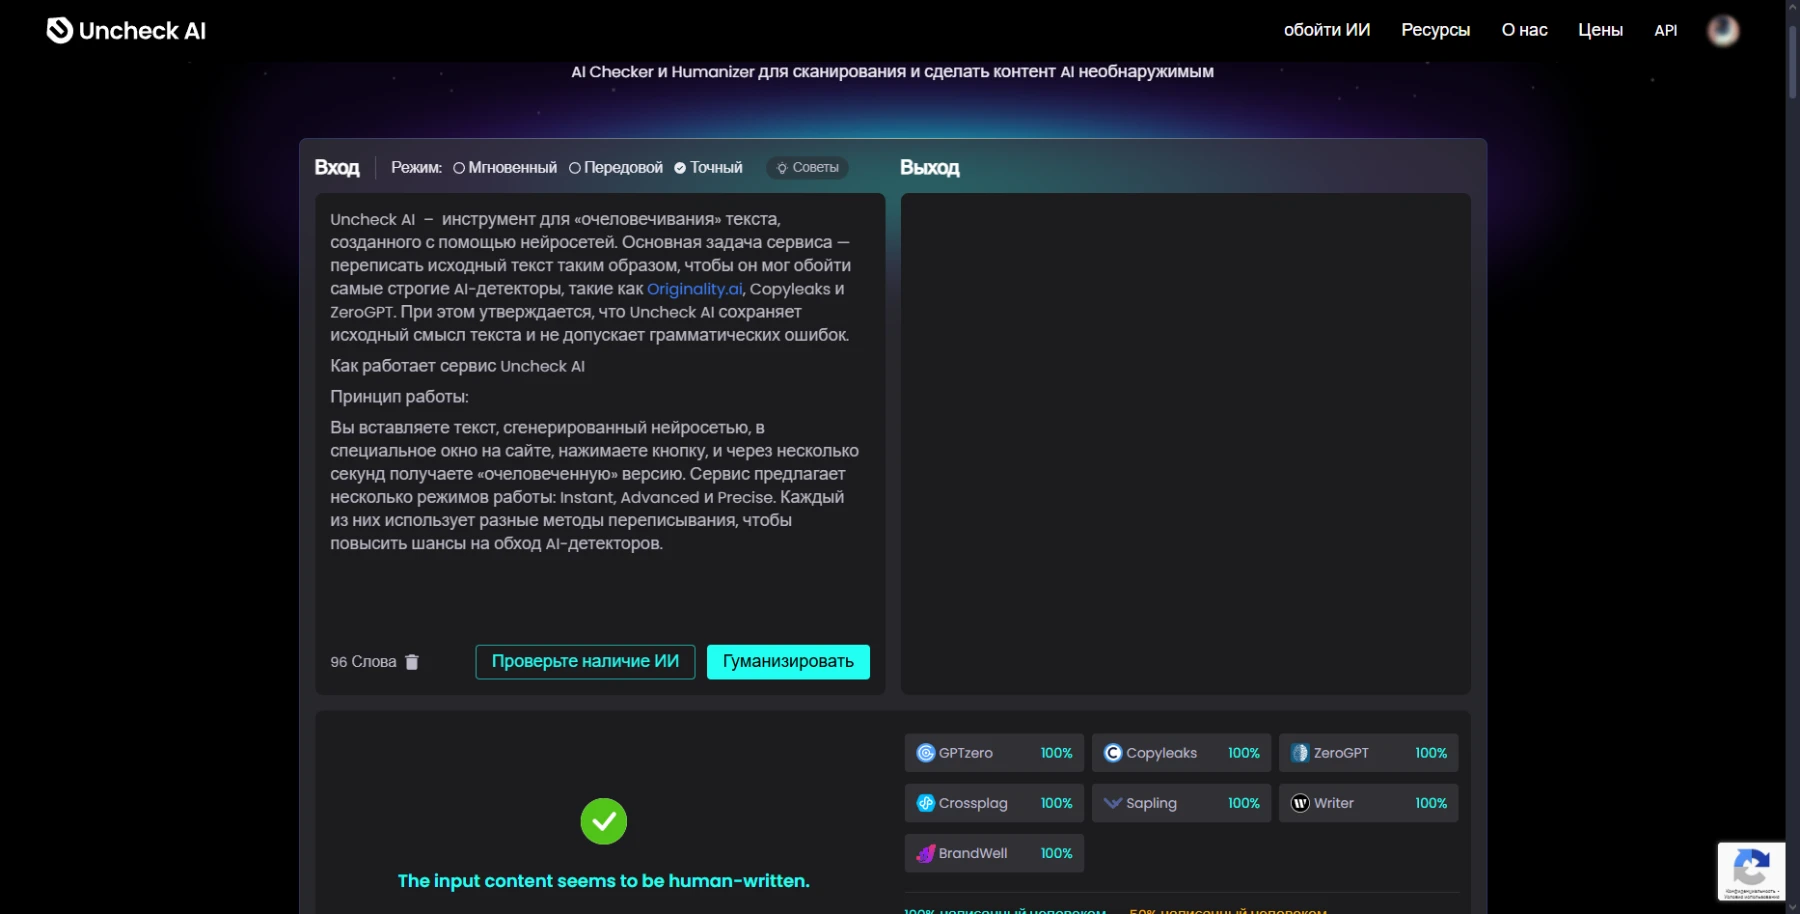Click the GPTzero detector icon
Viewport: 1800px width, 914px height.
[925, 753]
